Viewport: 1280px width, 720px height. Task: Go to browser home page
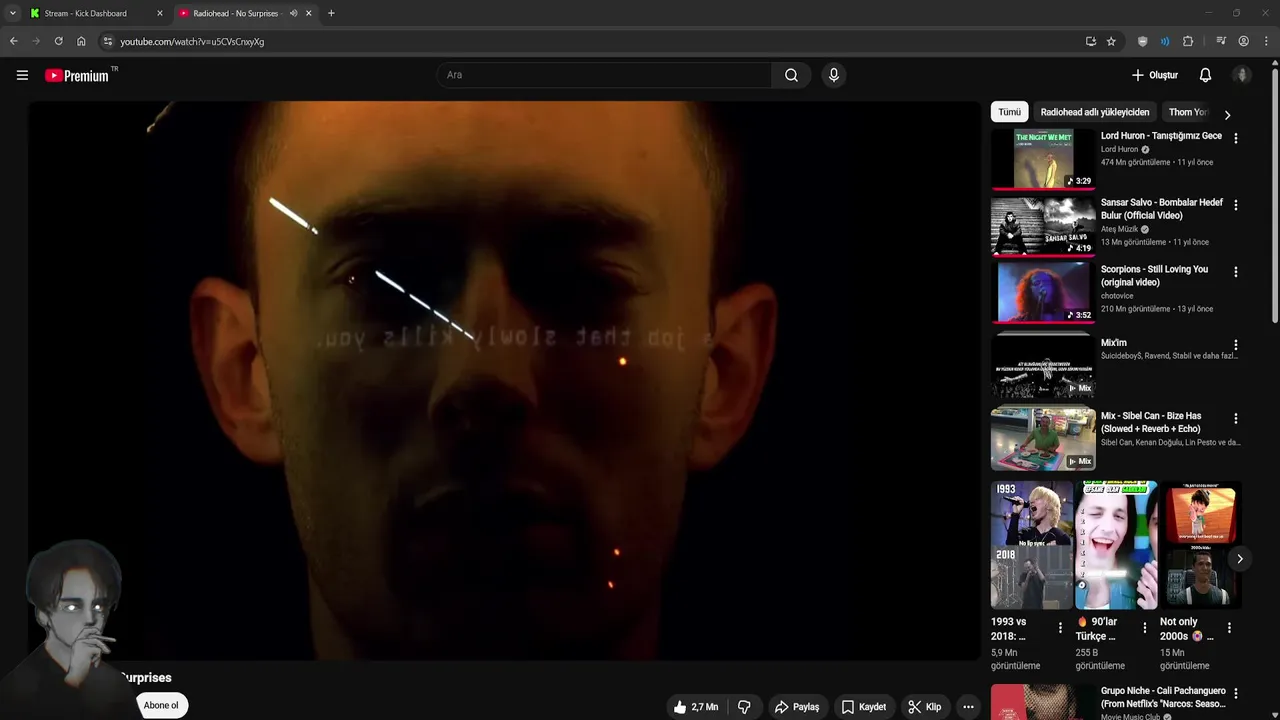click(81, 41)
